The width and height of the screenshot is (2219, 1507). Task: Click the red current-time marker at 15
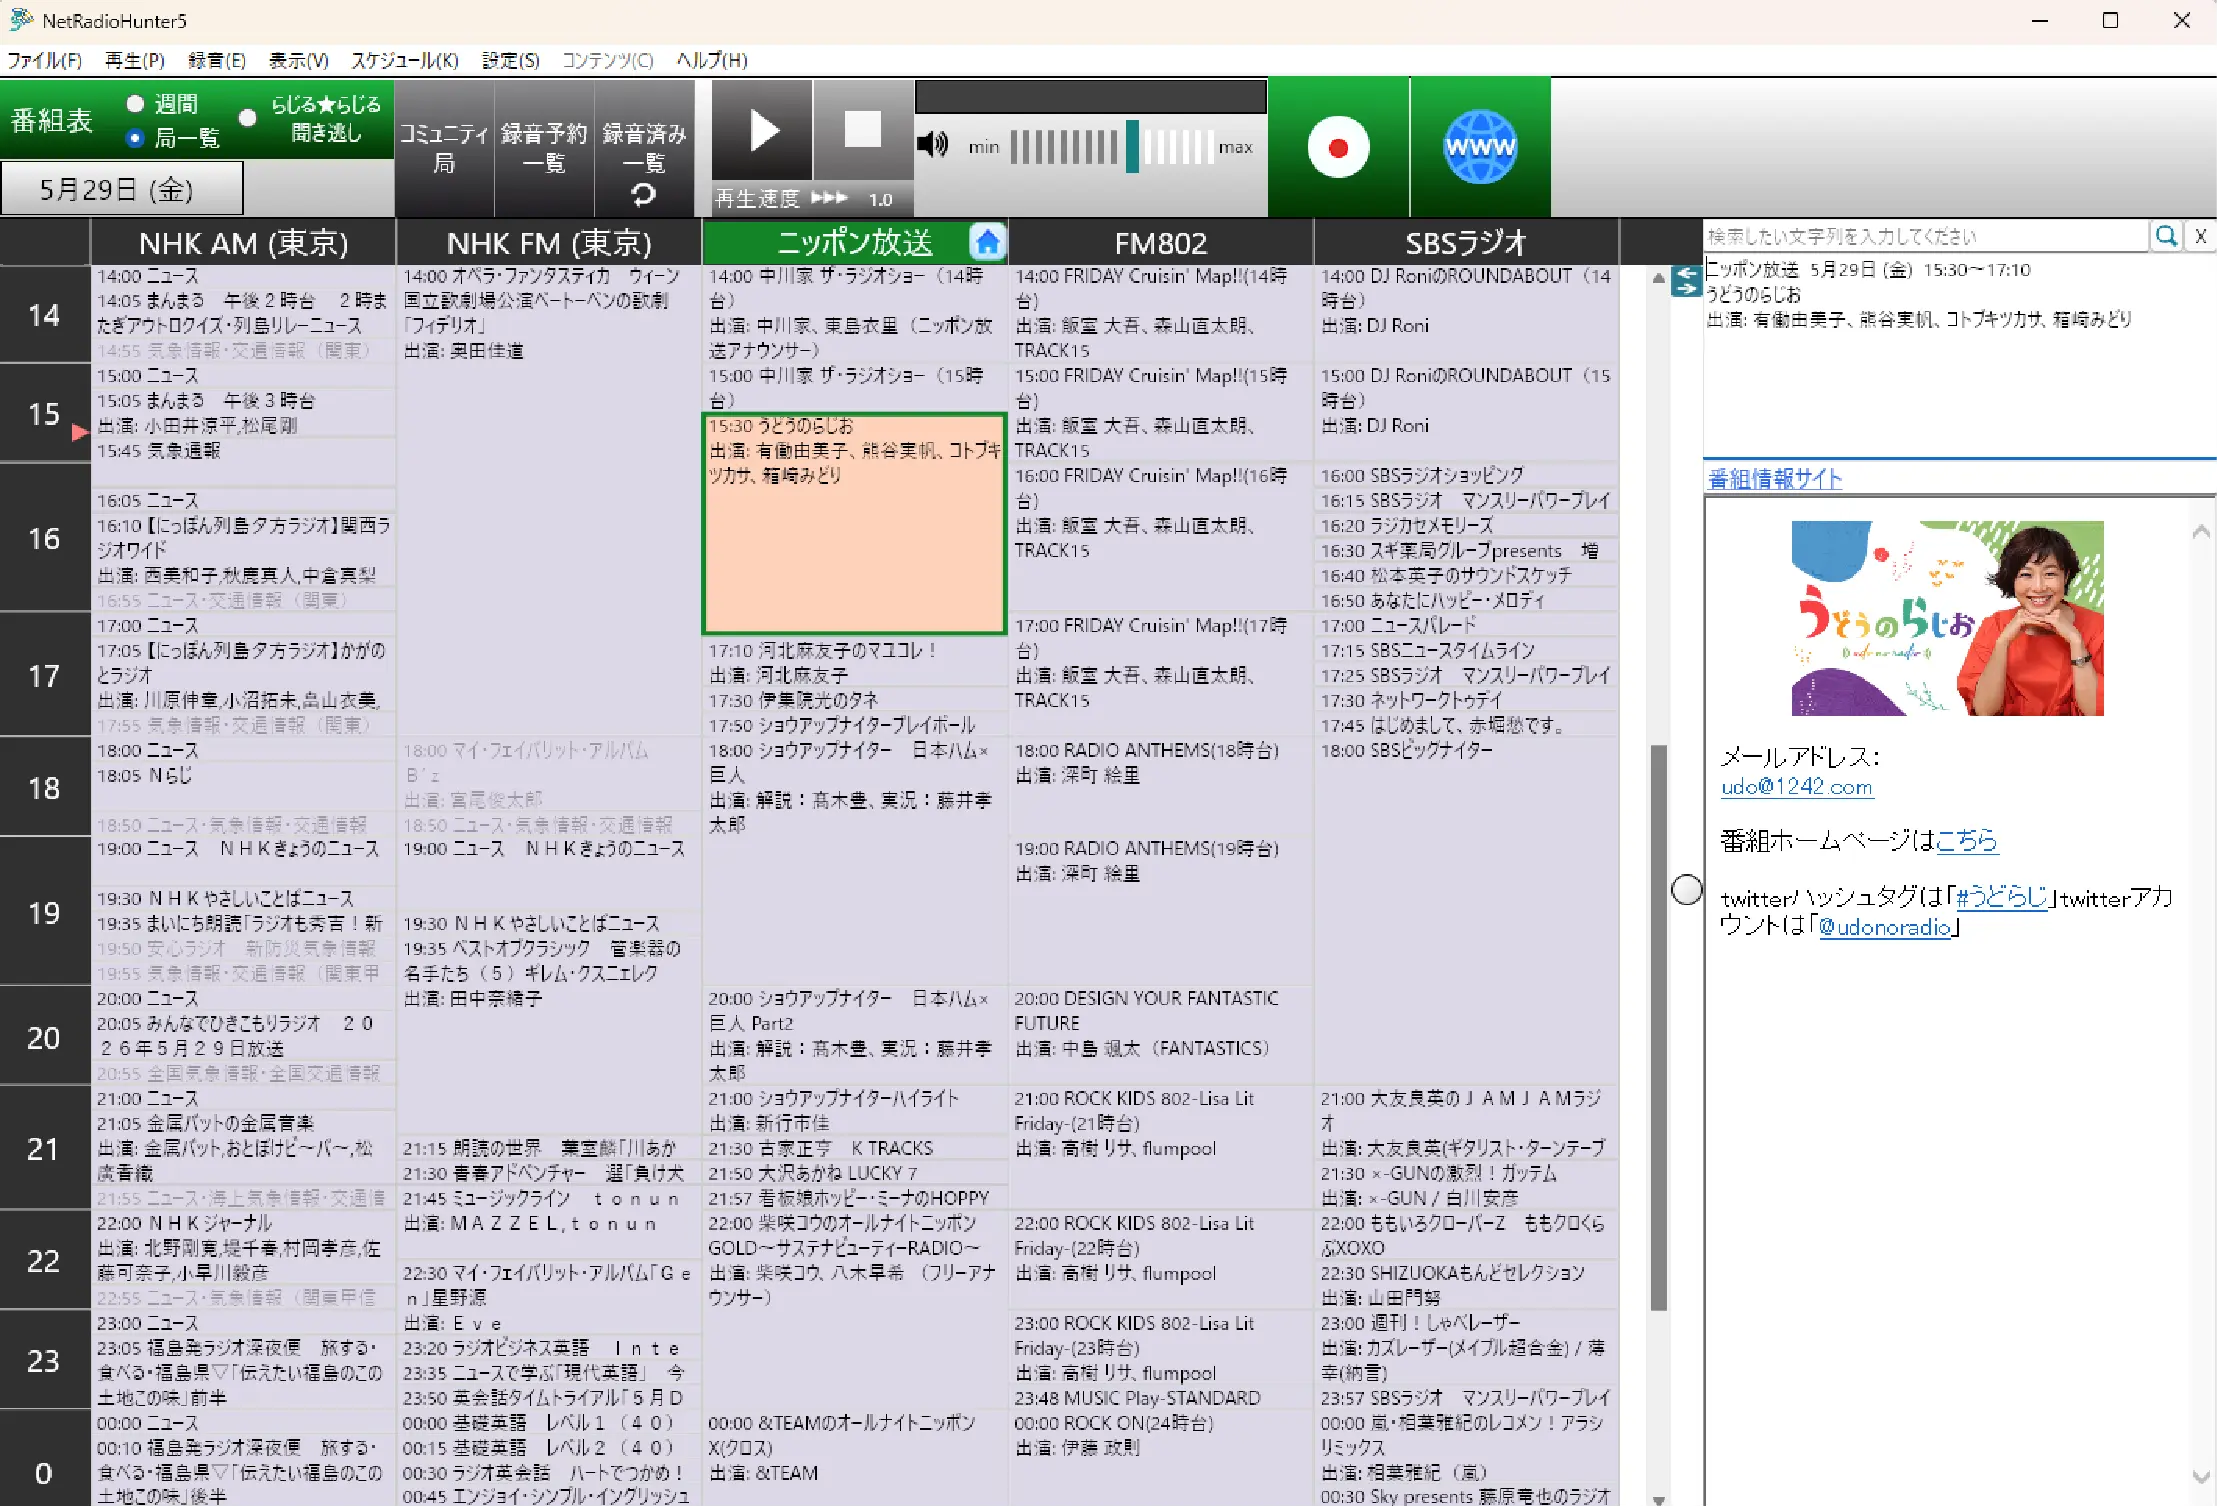click(x=80, y=432)
